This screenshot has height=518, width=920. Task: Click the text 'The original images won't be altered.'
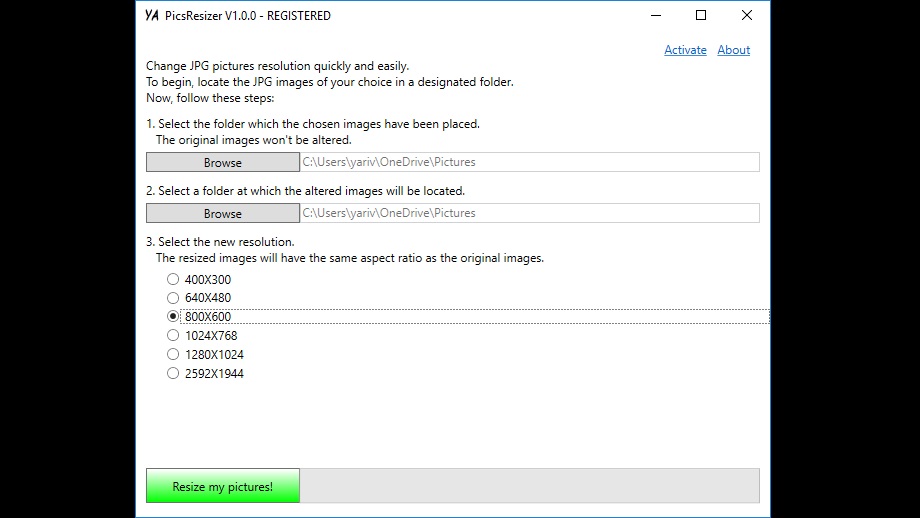253,140
